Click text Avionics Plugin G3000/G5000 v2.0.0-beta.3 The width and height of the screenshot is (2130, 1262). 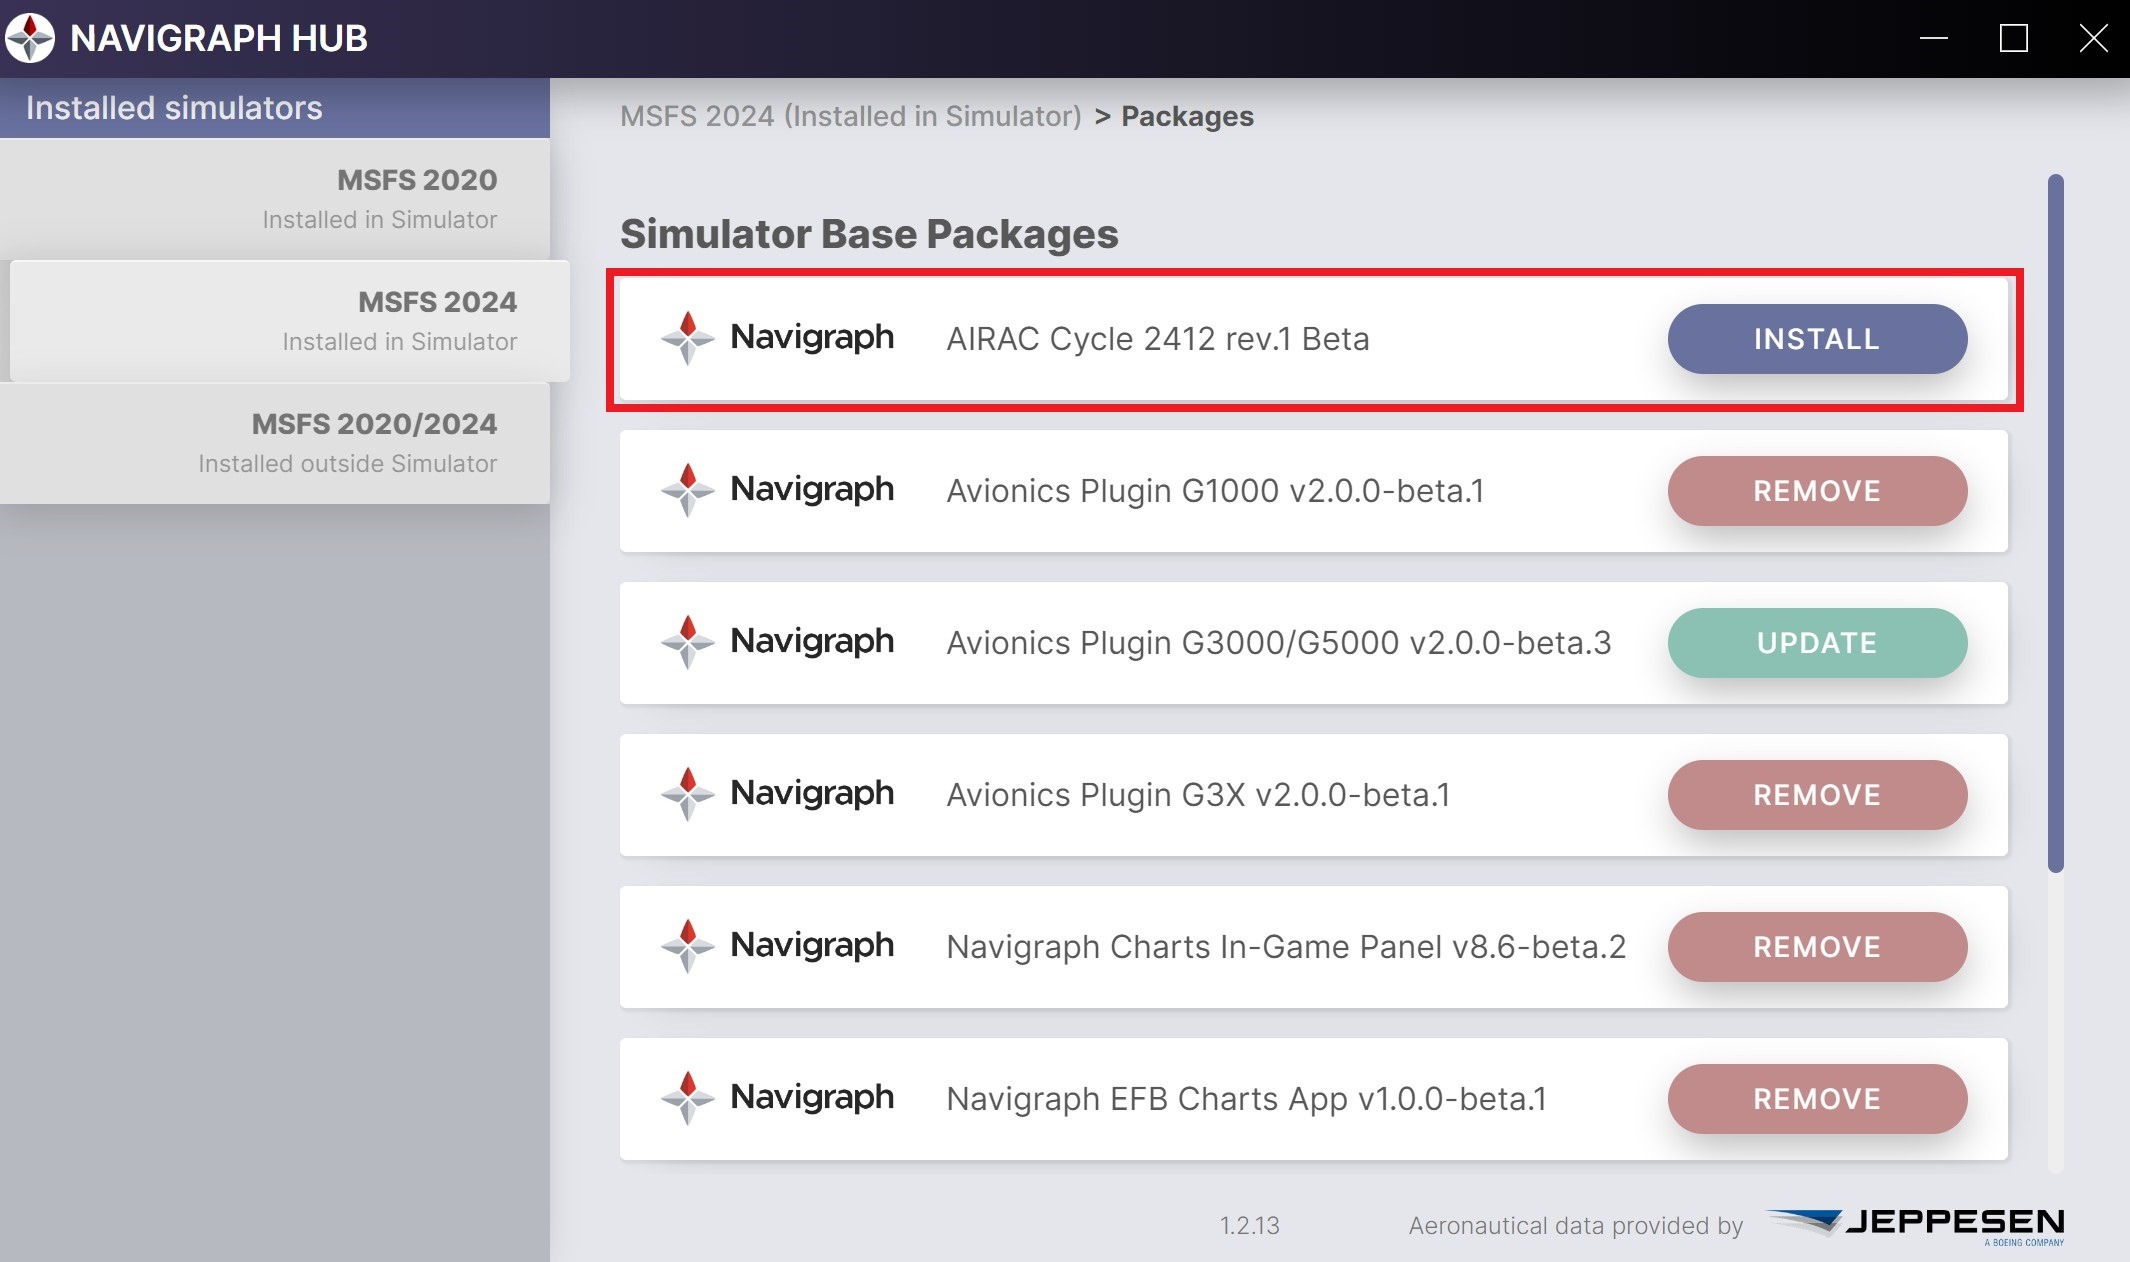click(1279, 643)
